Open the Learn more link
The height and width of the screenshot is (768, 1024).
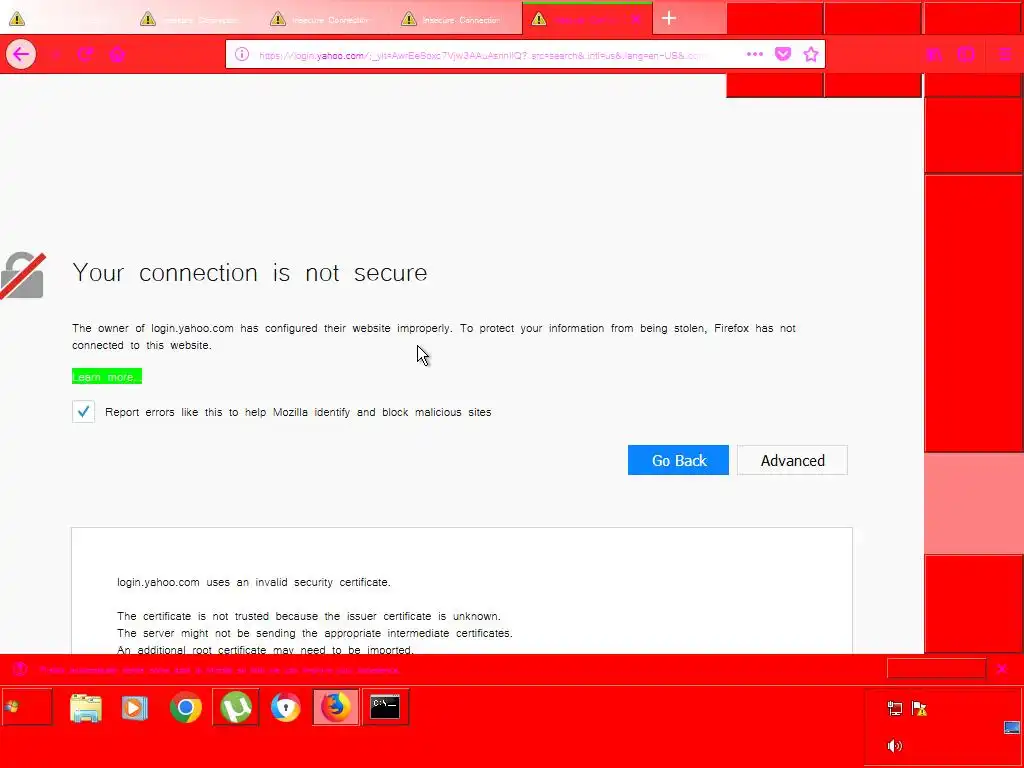click(106, 377)
